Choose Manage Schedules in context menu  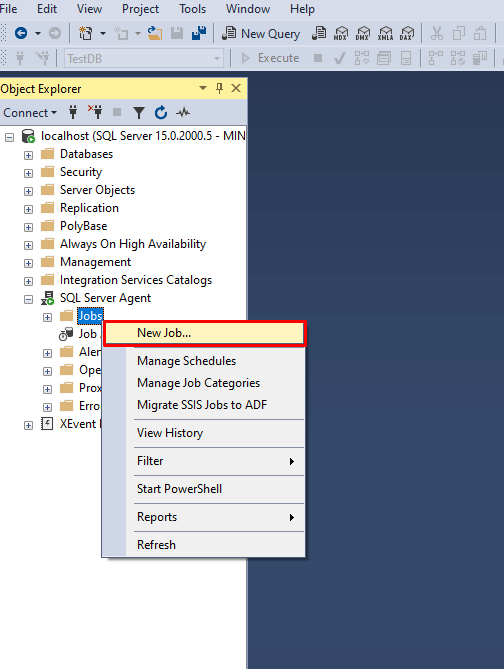(186, 361)
